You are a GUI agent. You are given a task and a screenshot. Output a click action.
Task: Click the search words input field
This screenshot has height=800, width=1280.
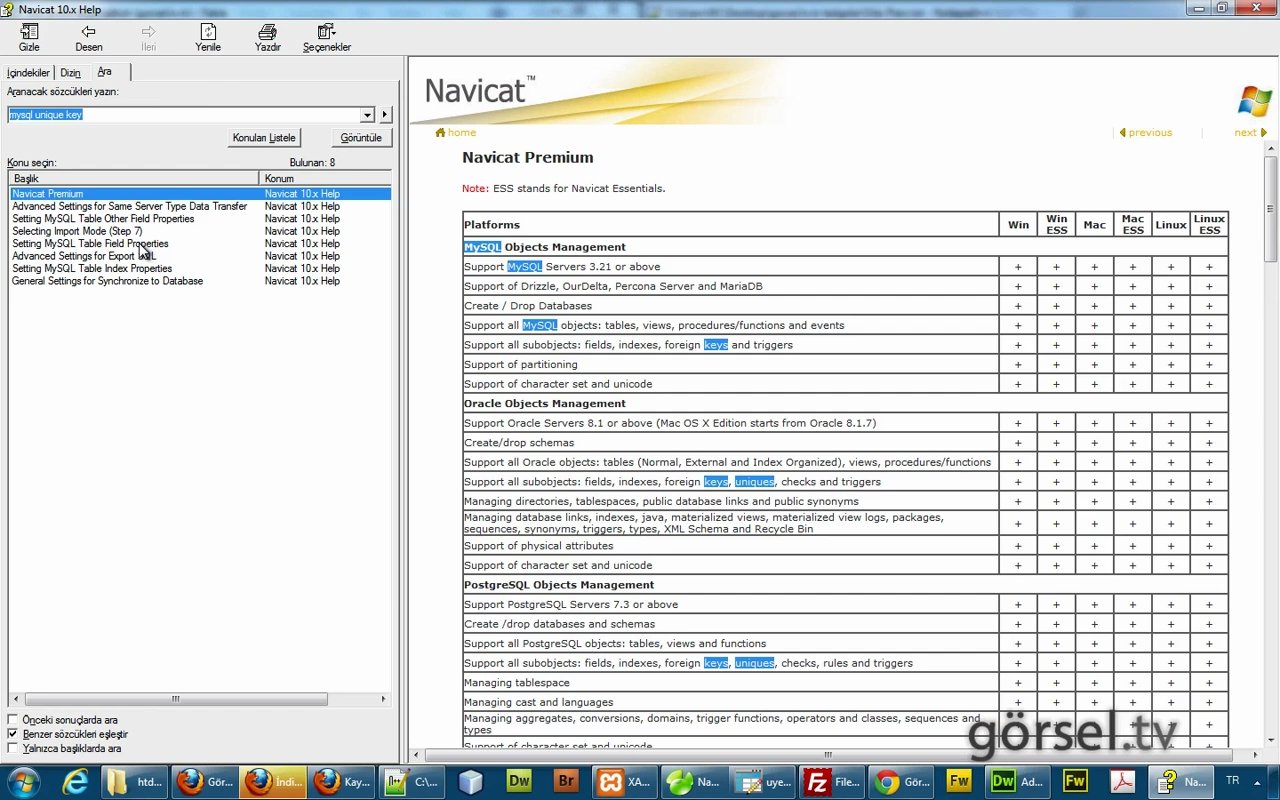184,115
